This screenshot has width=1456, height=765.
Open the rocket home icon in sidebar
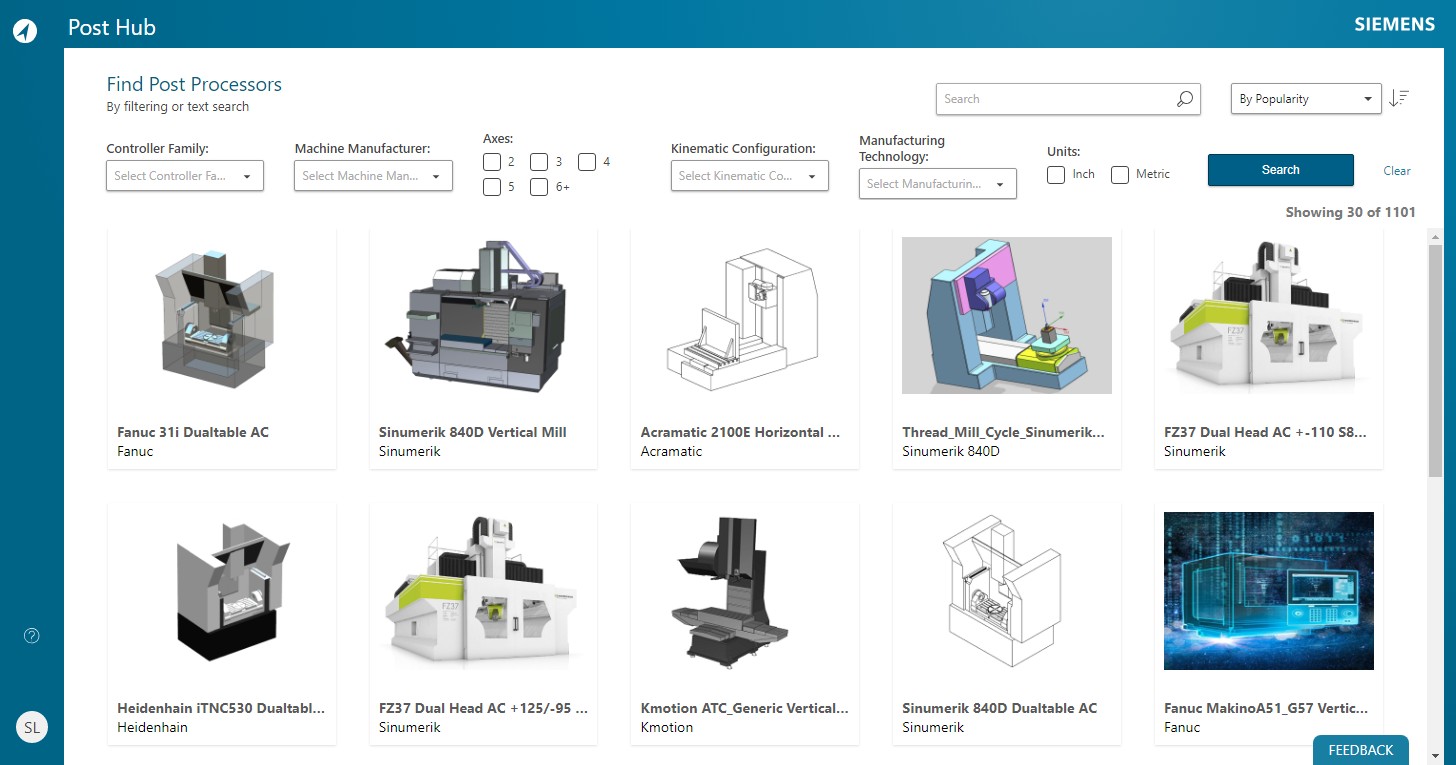coord(25,30)
